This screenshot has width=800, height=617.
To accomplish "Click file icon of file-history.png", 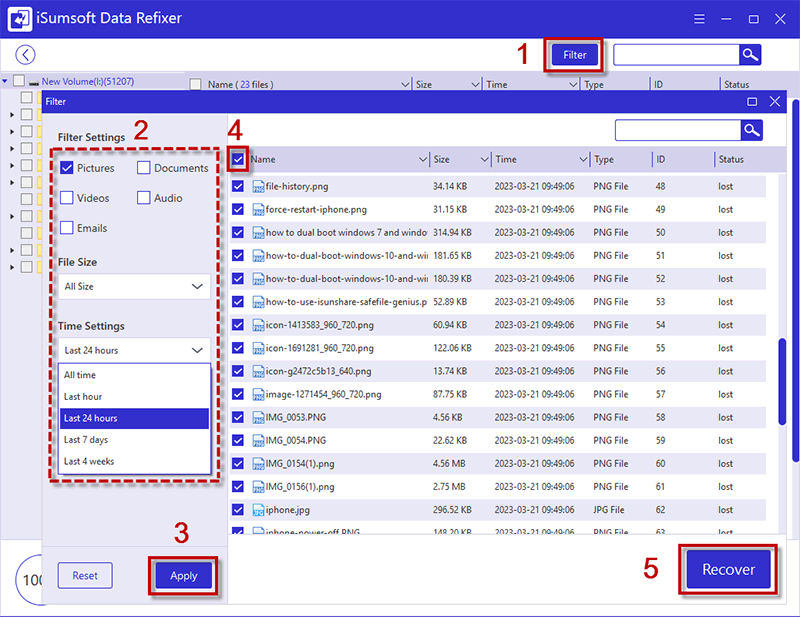I will (258, 186).
